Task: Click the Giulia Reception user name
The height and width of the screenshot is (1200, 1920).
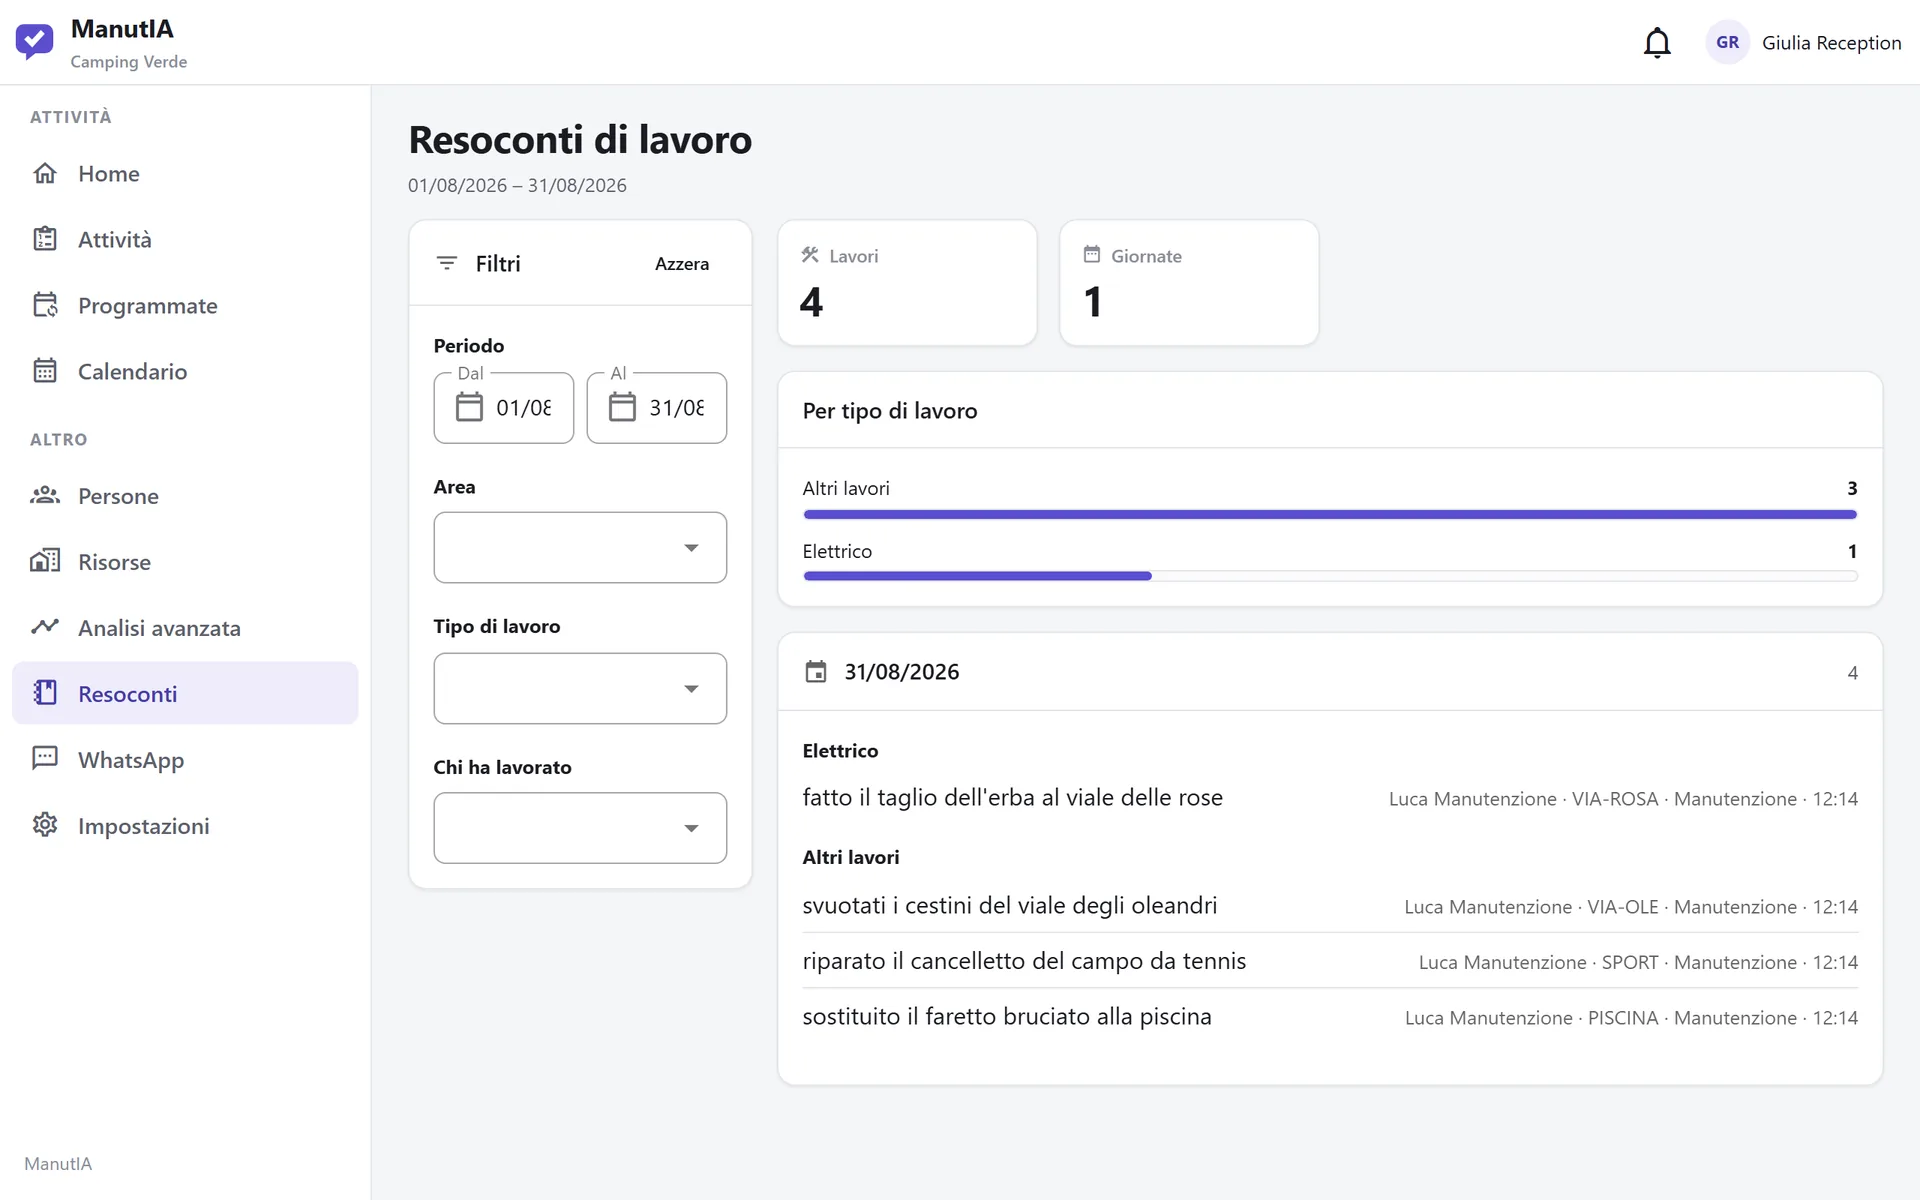Action: pos(1831,43)
